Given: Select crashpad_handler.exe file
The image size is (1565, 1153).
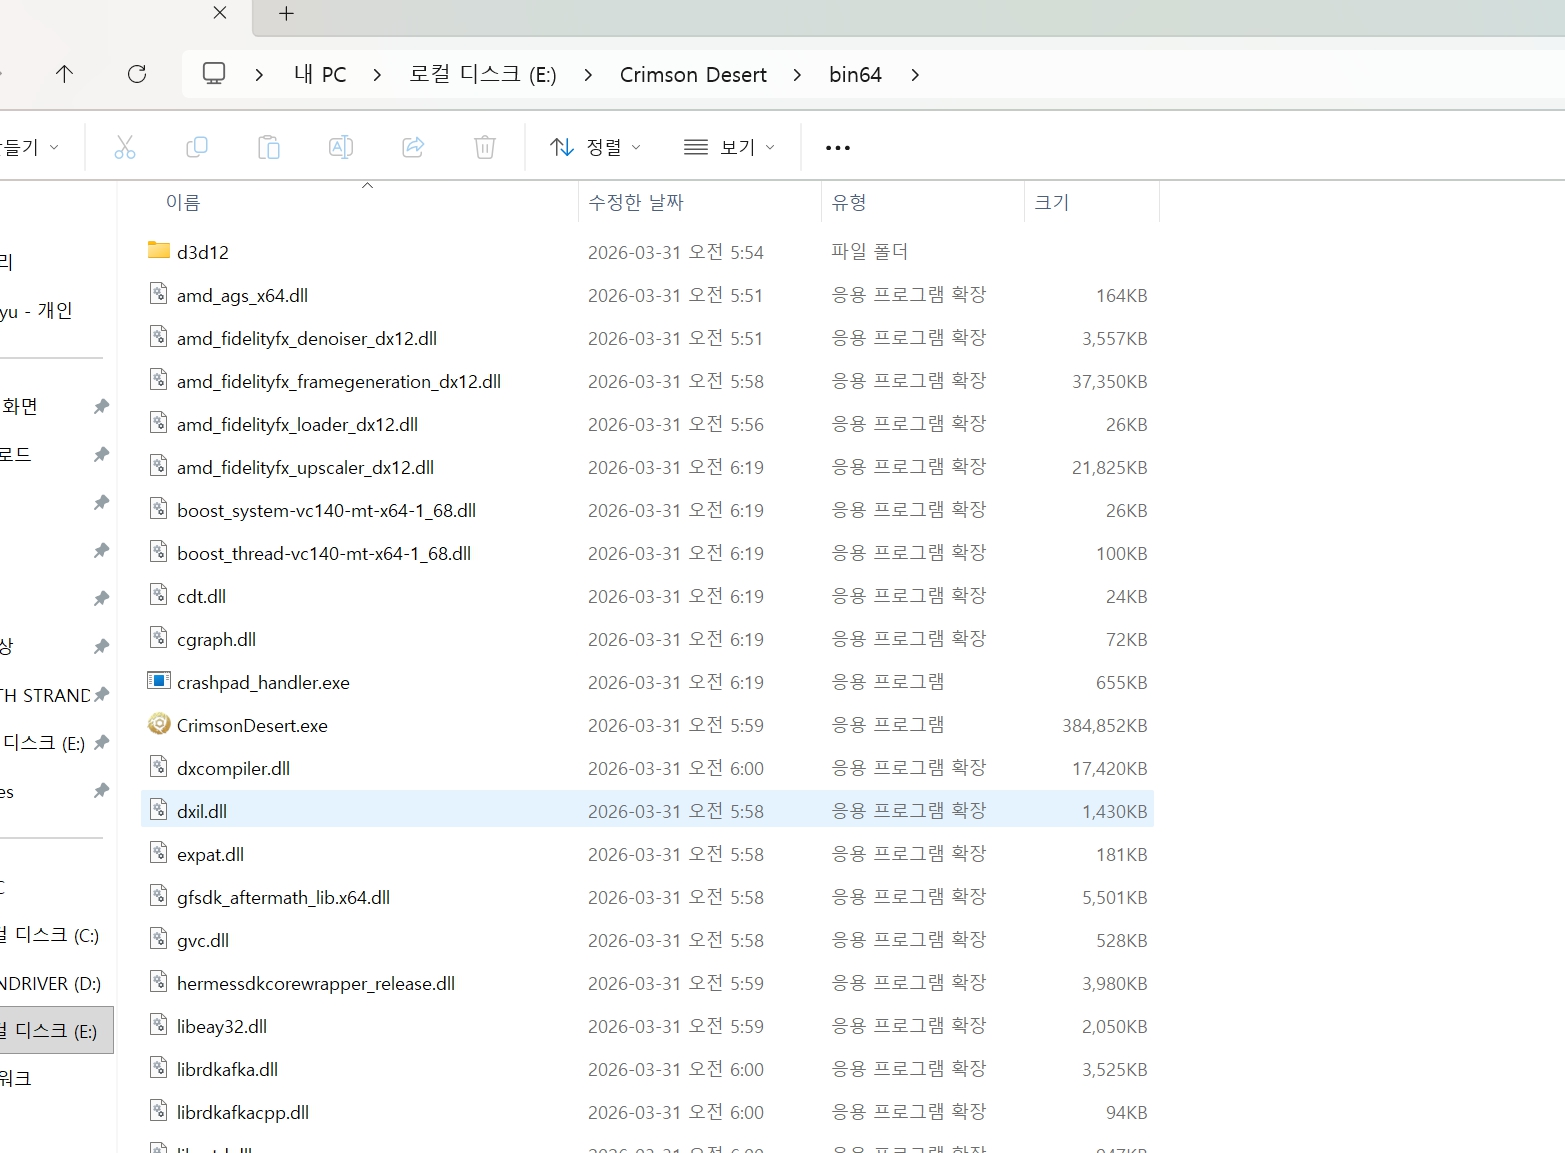Looking at the screenshot, I should (263, 682).
